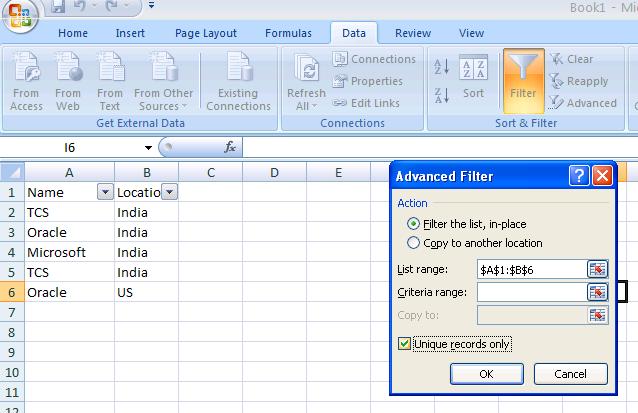Select cell containing US
Image resolution: width=638 pixels, height=413 pixels.
[146, 292]
